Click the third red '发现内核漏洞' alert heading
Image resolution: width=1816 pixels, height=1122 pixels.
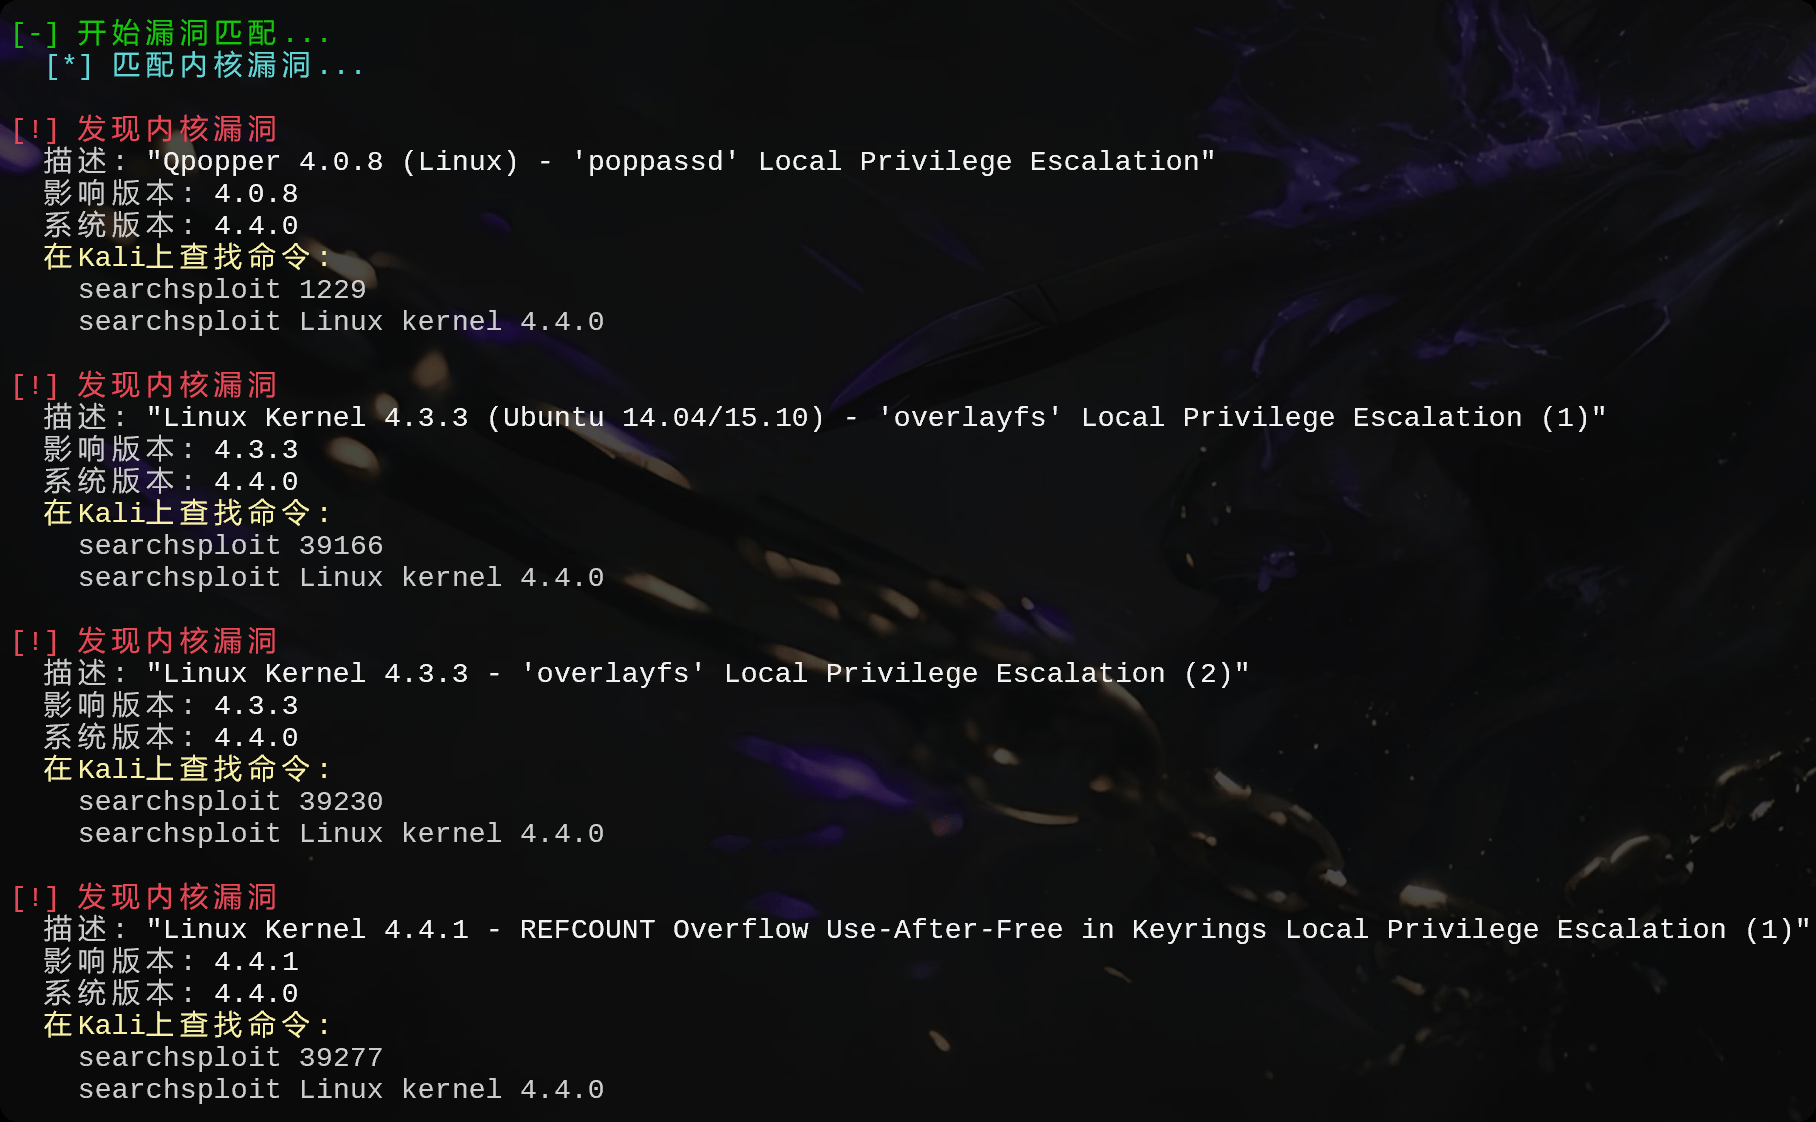click(144, 641)
